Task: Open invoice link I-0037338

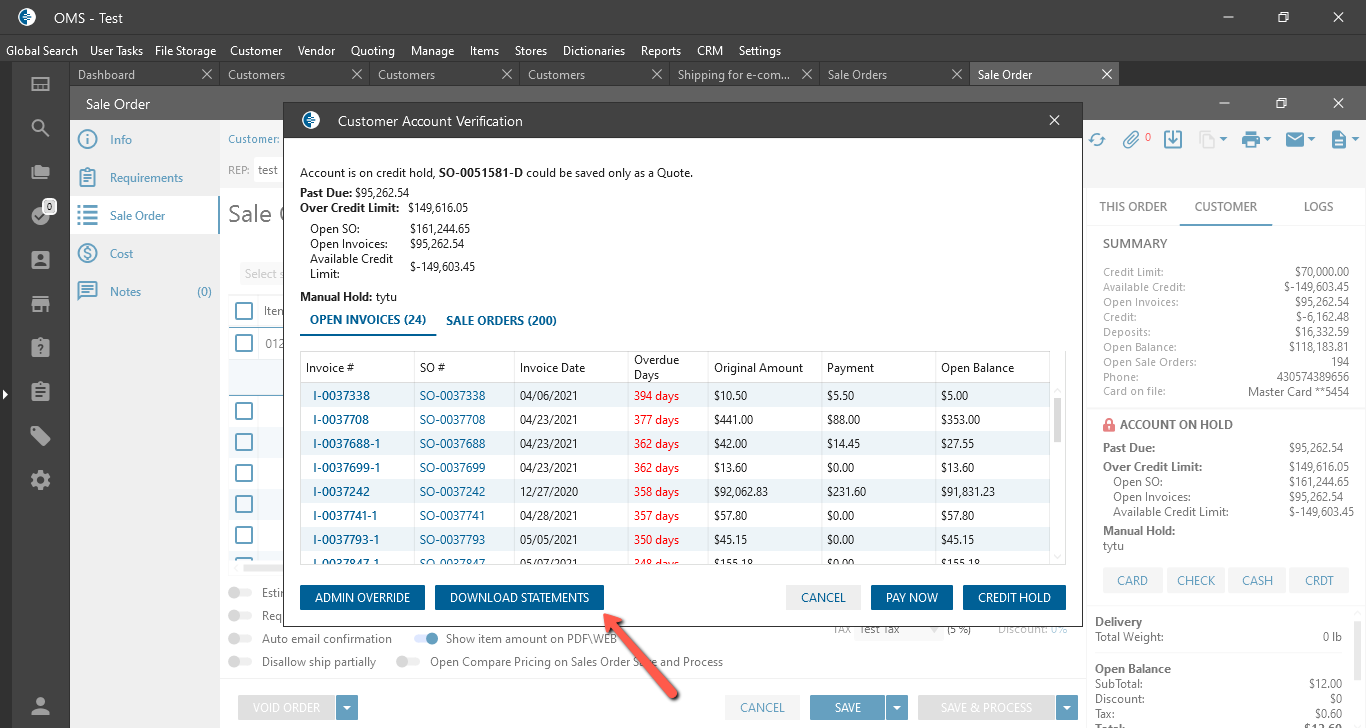Action: coord(341,396)
